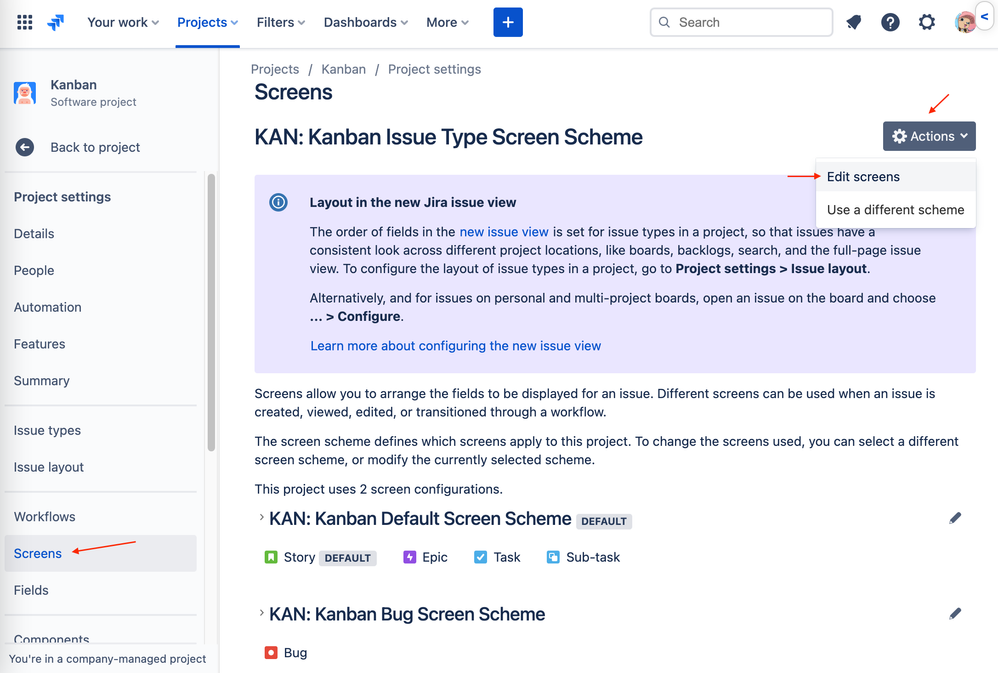Edit the Kanban Default Screen Scheme pencil

click(955, 518)
